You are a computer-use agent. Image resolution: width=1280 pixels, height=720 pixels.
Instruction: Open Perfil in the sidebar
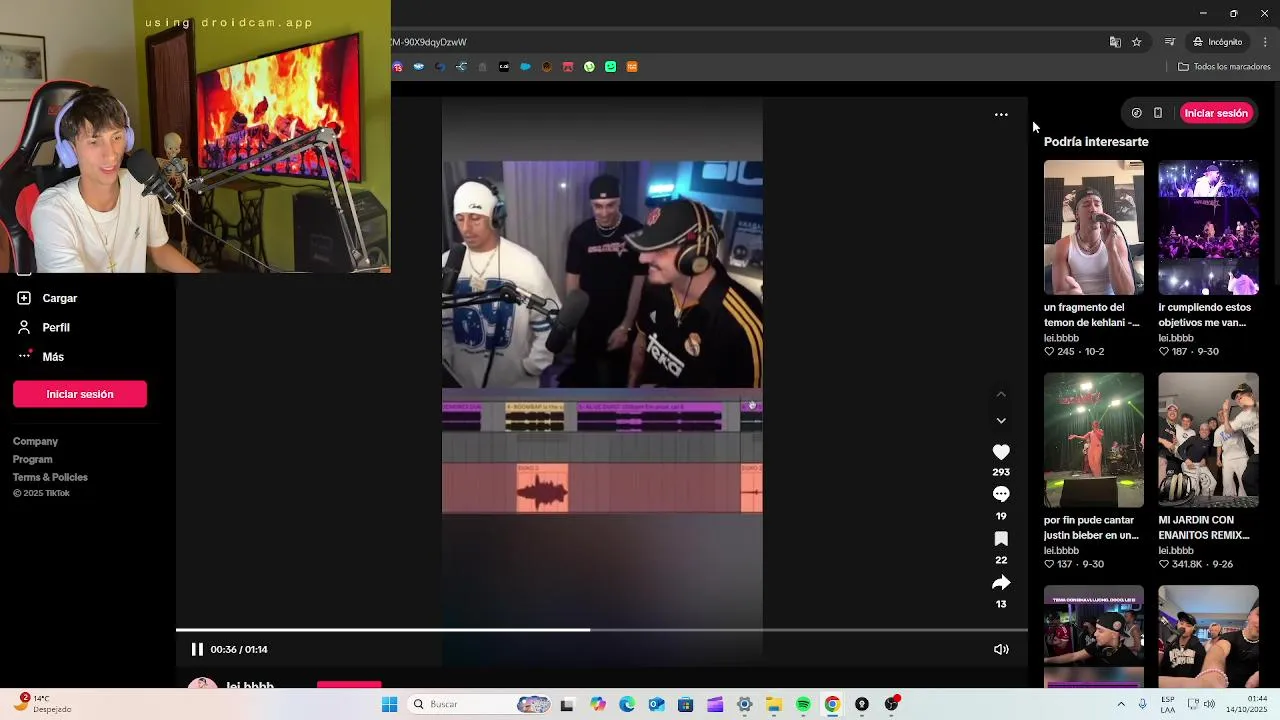[56, 327]
